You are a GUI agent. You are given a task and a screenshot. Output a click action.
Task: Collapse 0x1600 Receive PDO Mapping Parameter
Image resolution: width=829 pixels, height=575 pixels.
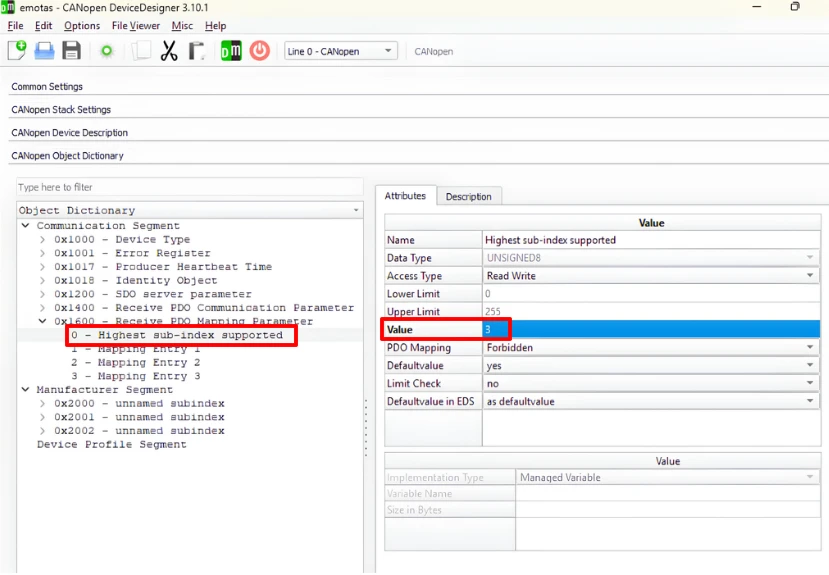(x=42, y=321)
